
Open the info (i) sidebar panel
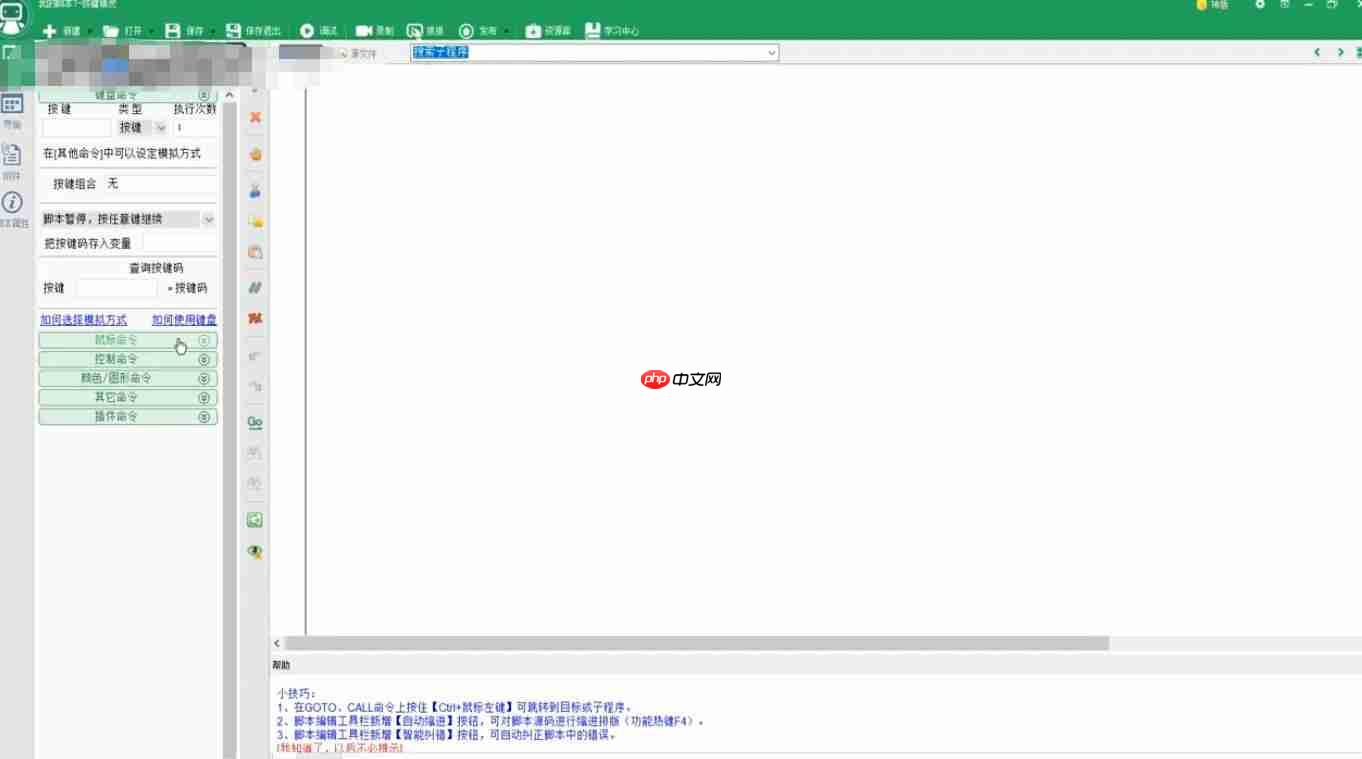12,203
